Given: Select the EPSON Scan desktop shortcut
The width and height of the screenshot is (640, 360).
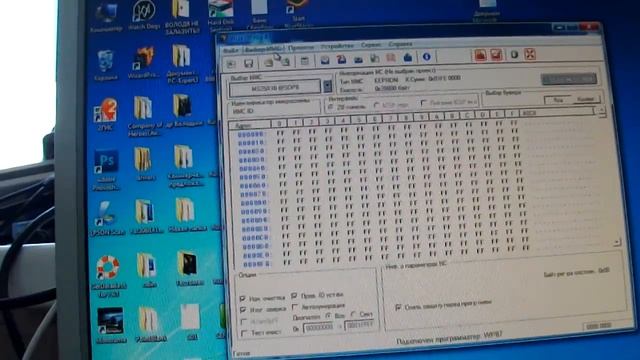Looking at the screenshot, I should coord(107,218).
